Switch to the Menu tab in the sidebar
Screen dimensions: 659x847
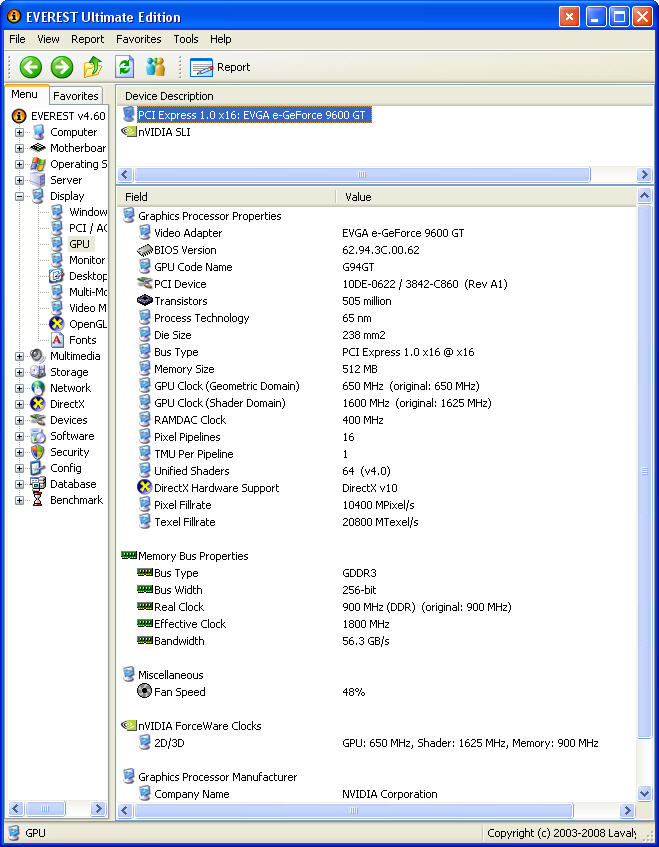click(x=25, y=94)
